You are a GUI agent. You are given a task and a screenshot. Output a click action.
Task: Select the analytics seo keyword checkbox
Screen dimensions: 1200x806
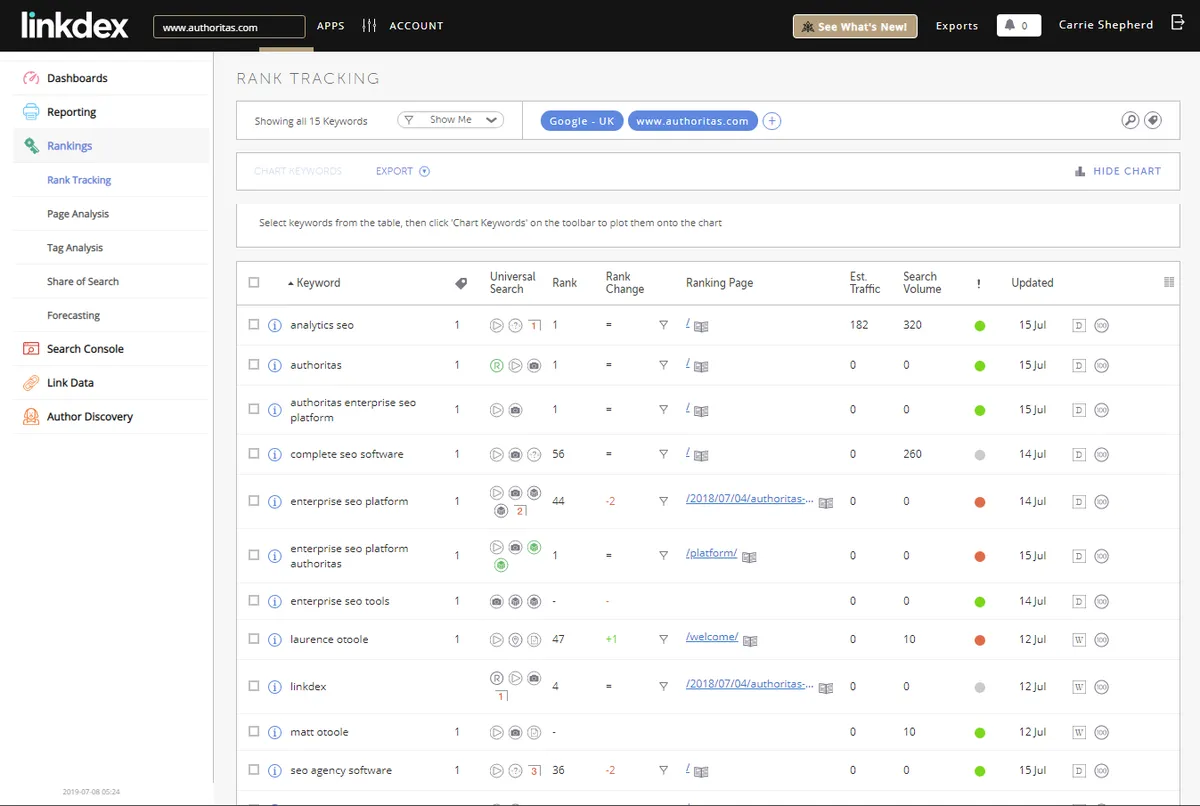click(x=254, y=325)
